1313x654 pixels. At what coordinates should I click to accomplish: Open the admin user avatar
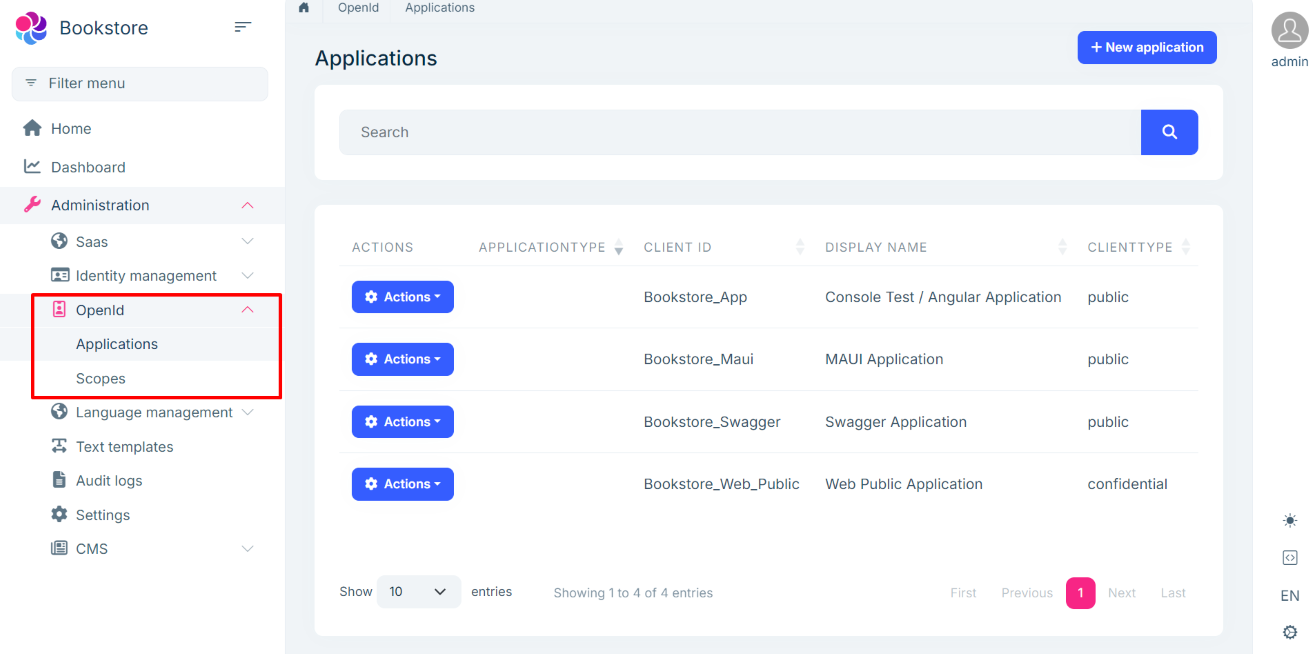point(1289,30)
